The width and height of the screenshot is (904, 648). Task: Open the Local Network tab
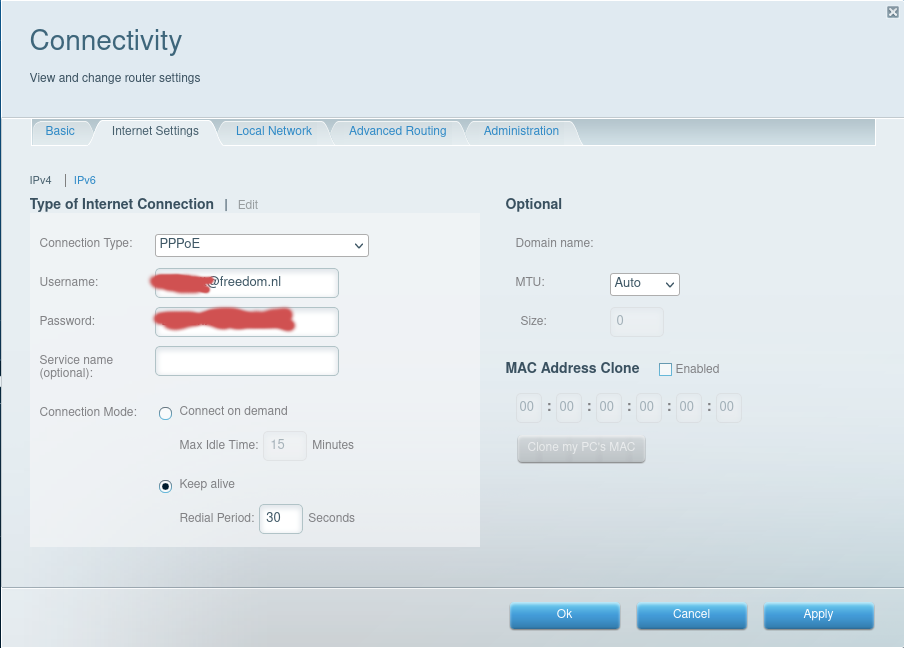(273, 131)
